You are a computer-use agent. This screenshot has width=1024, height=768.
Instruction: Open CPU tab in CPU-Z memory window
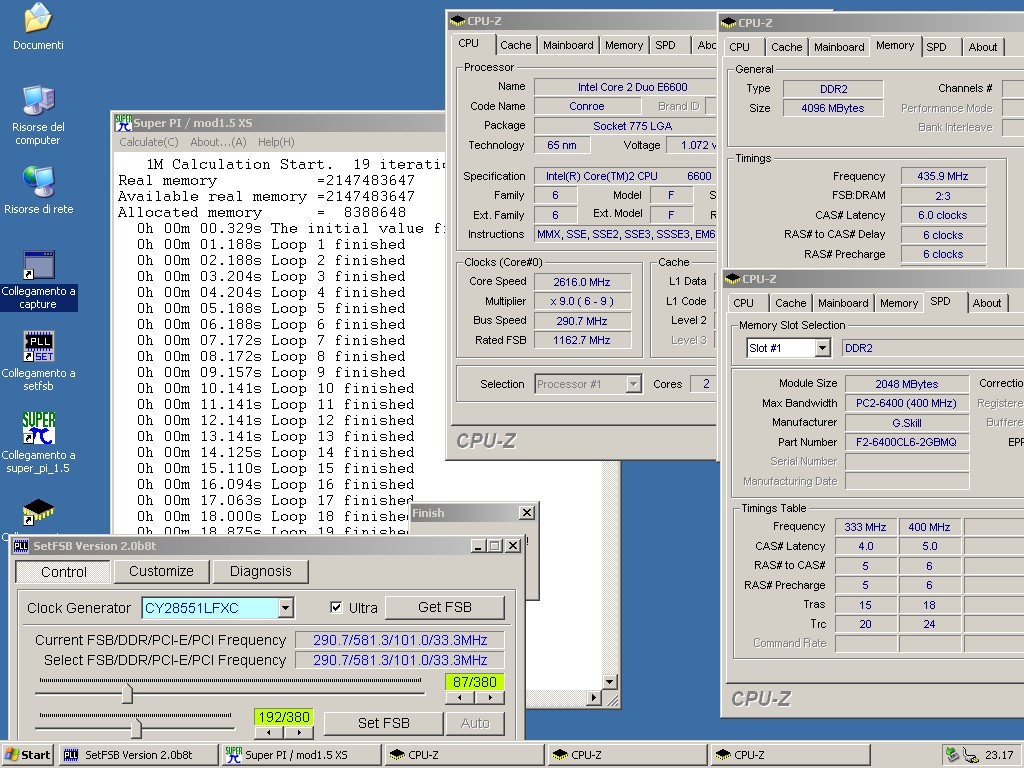739,47
